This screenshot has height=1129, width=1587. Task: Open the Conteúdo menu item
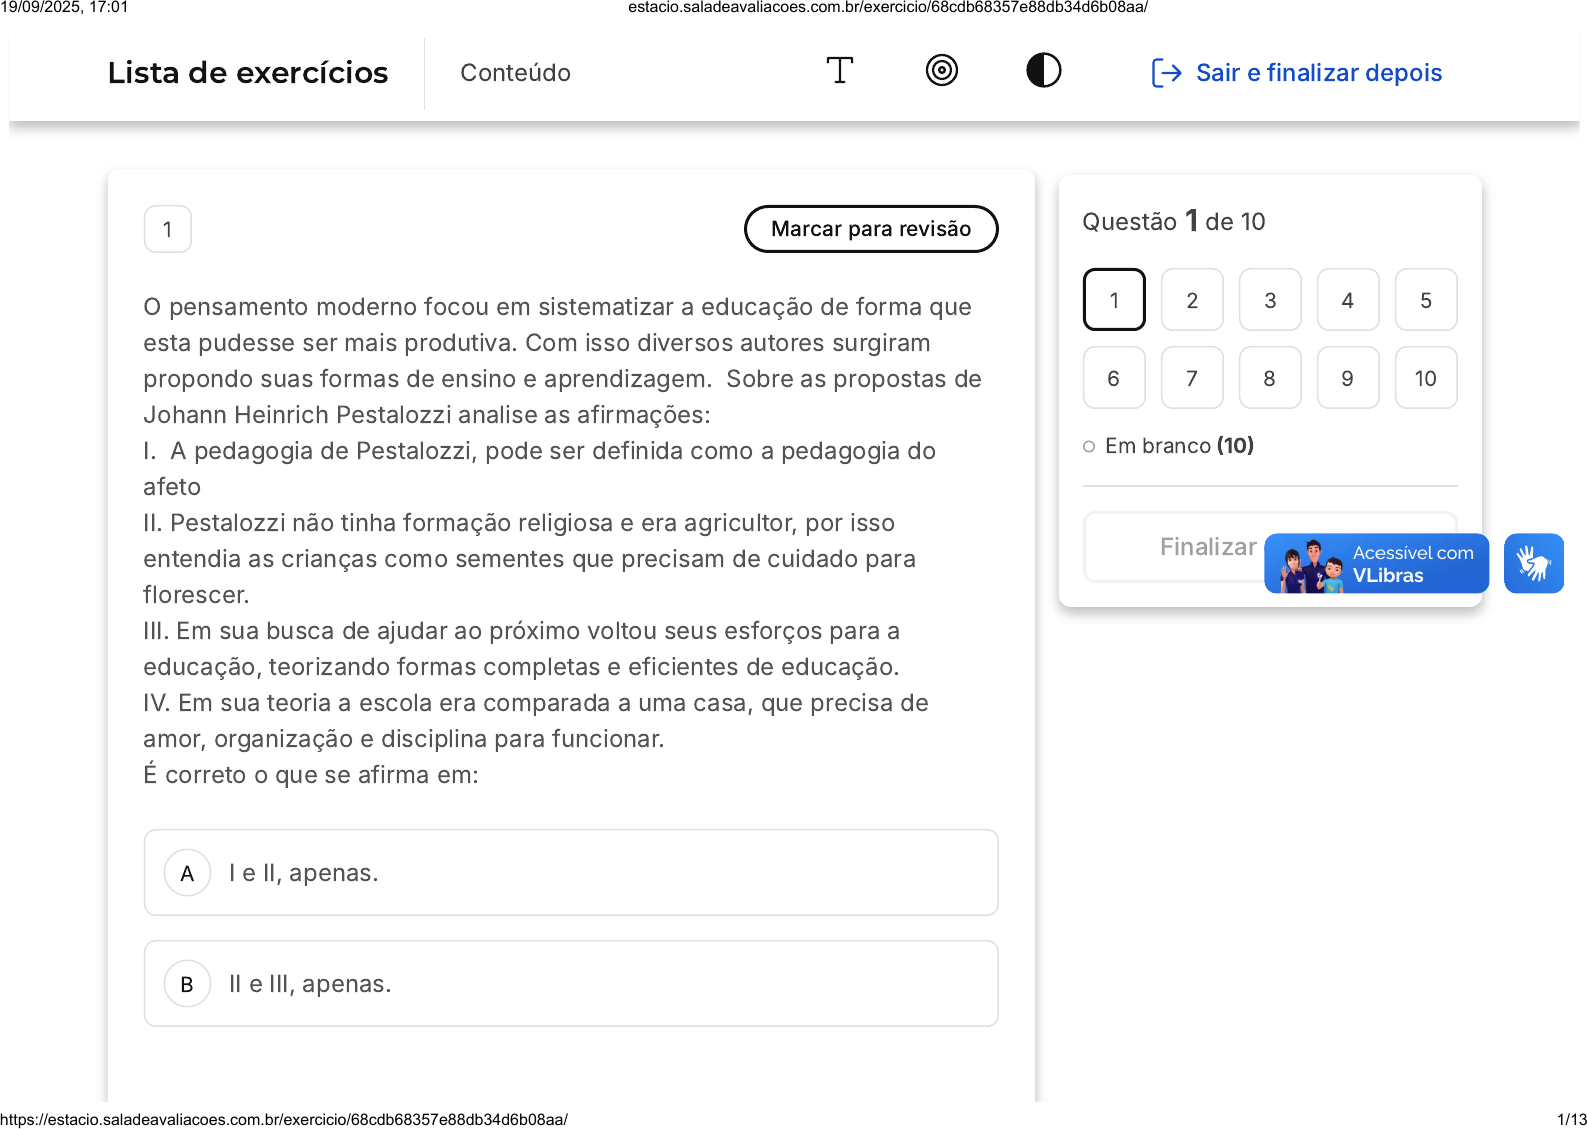point(515,73)
